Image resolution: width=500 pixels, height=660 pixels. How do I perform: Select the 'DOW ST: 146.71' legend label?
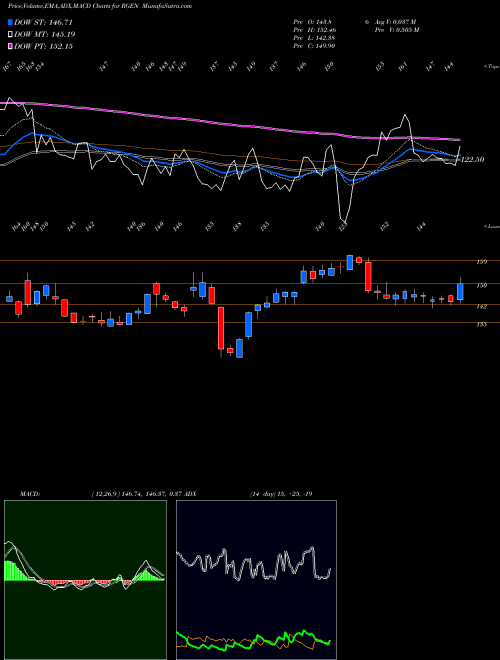pyautogui.click(x=43, y=22)
